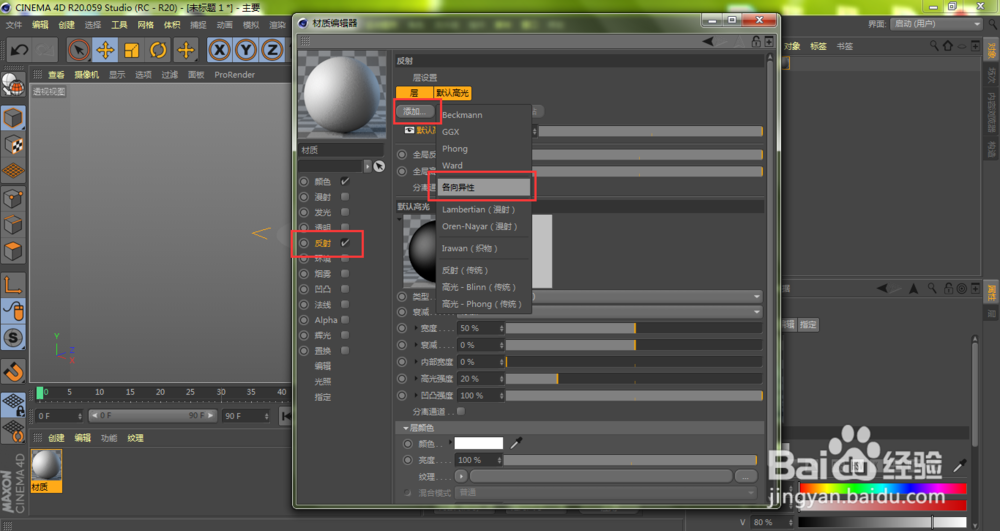The image size is (1000, 531).
Task: Click the Locked Workplane grid icon
Action: coord(13,404)
